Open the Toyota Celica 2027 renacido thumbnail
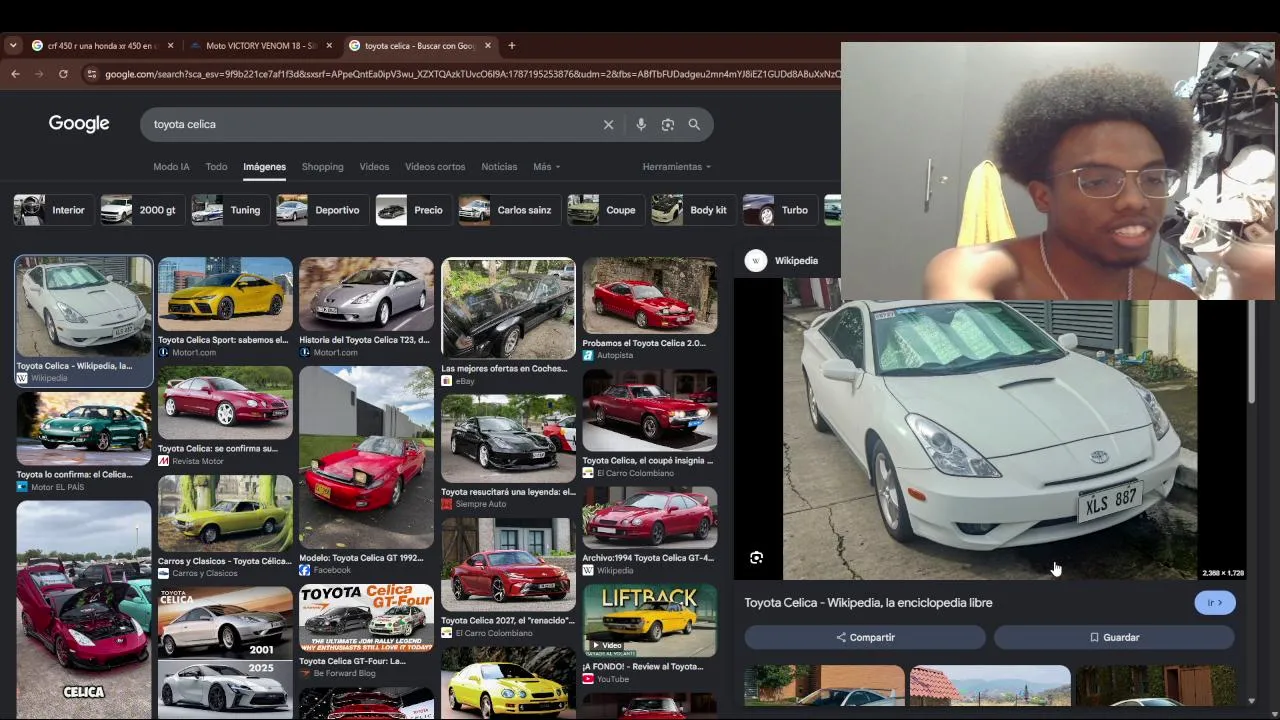 click(508, 565)
